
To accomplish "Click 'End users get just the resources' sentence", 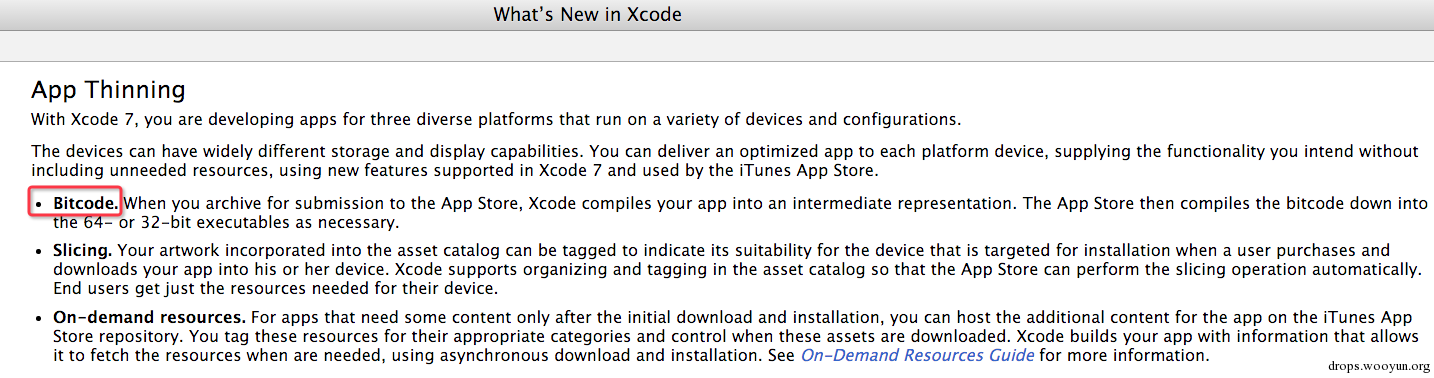I will pyautogui.click(x=275, y=289).
